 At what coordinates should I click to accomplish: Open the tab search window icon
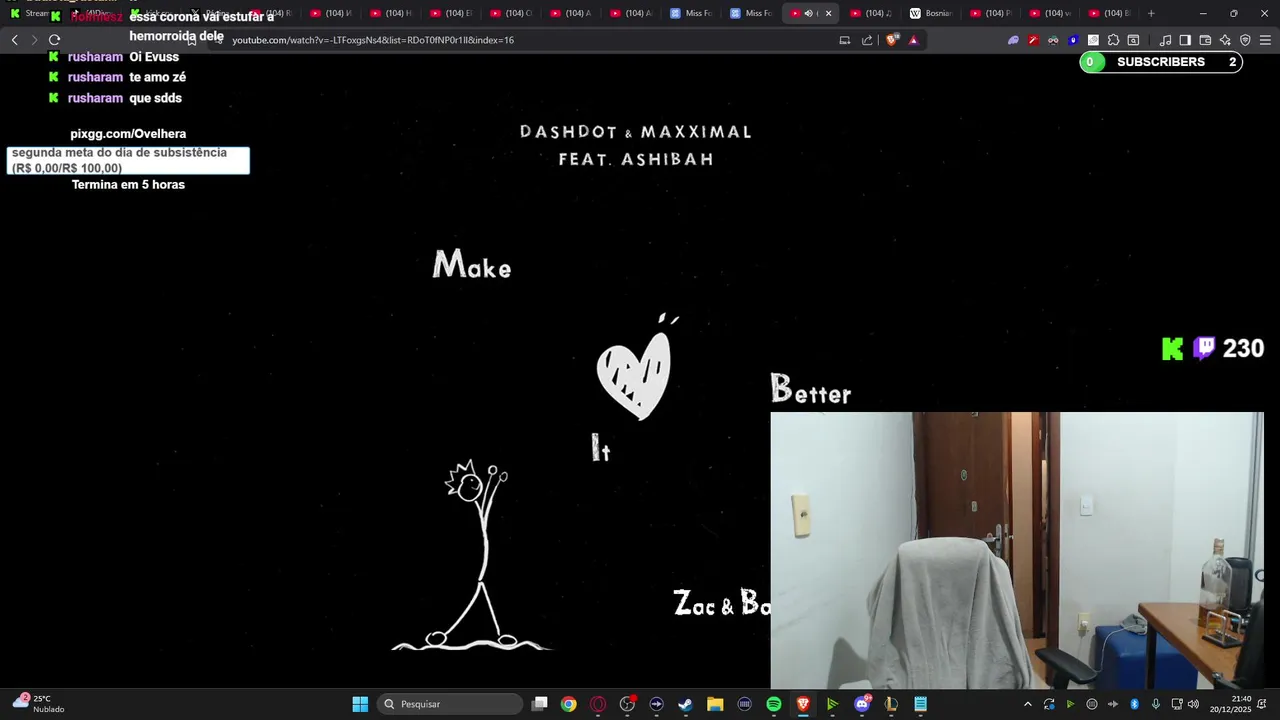[x=1133, y=40]
